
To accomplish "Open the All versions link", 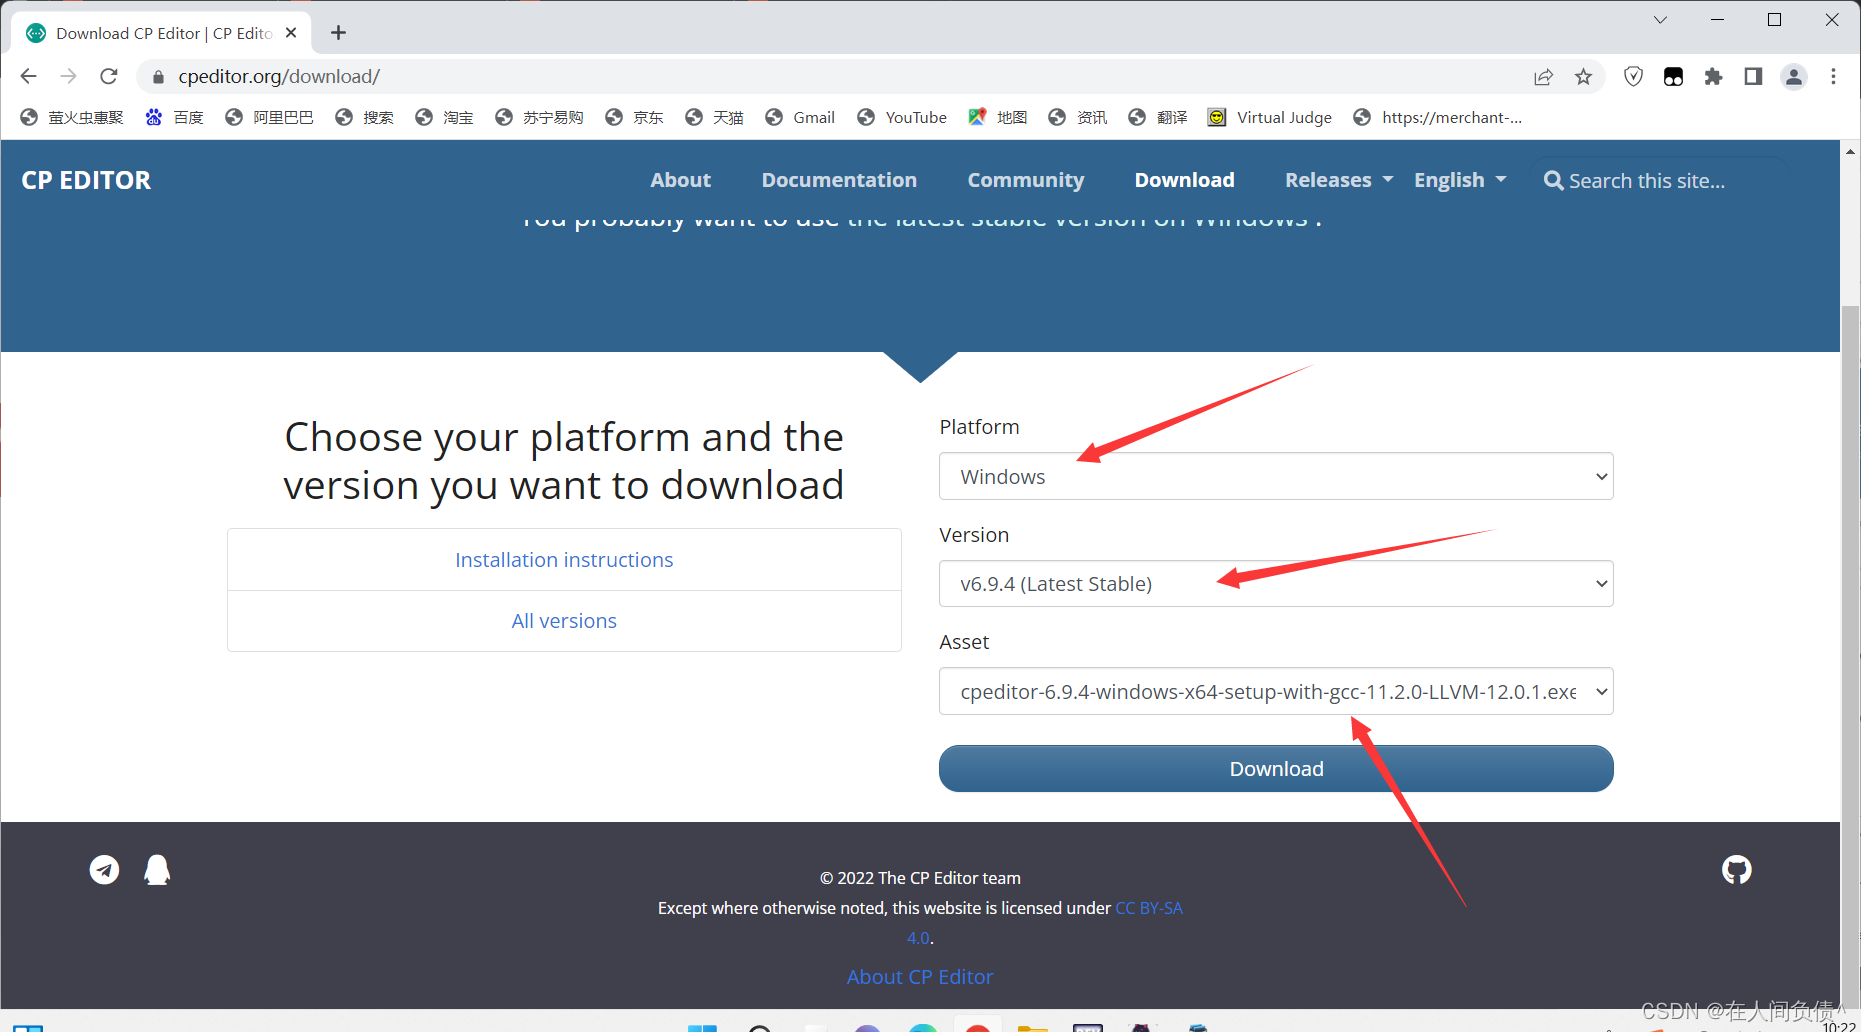I will (x=564, y=621).
